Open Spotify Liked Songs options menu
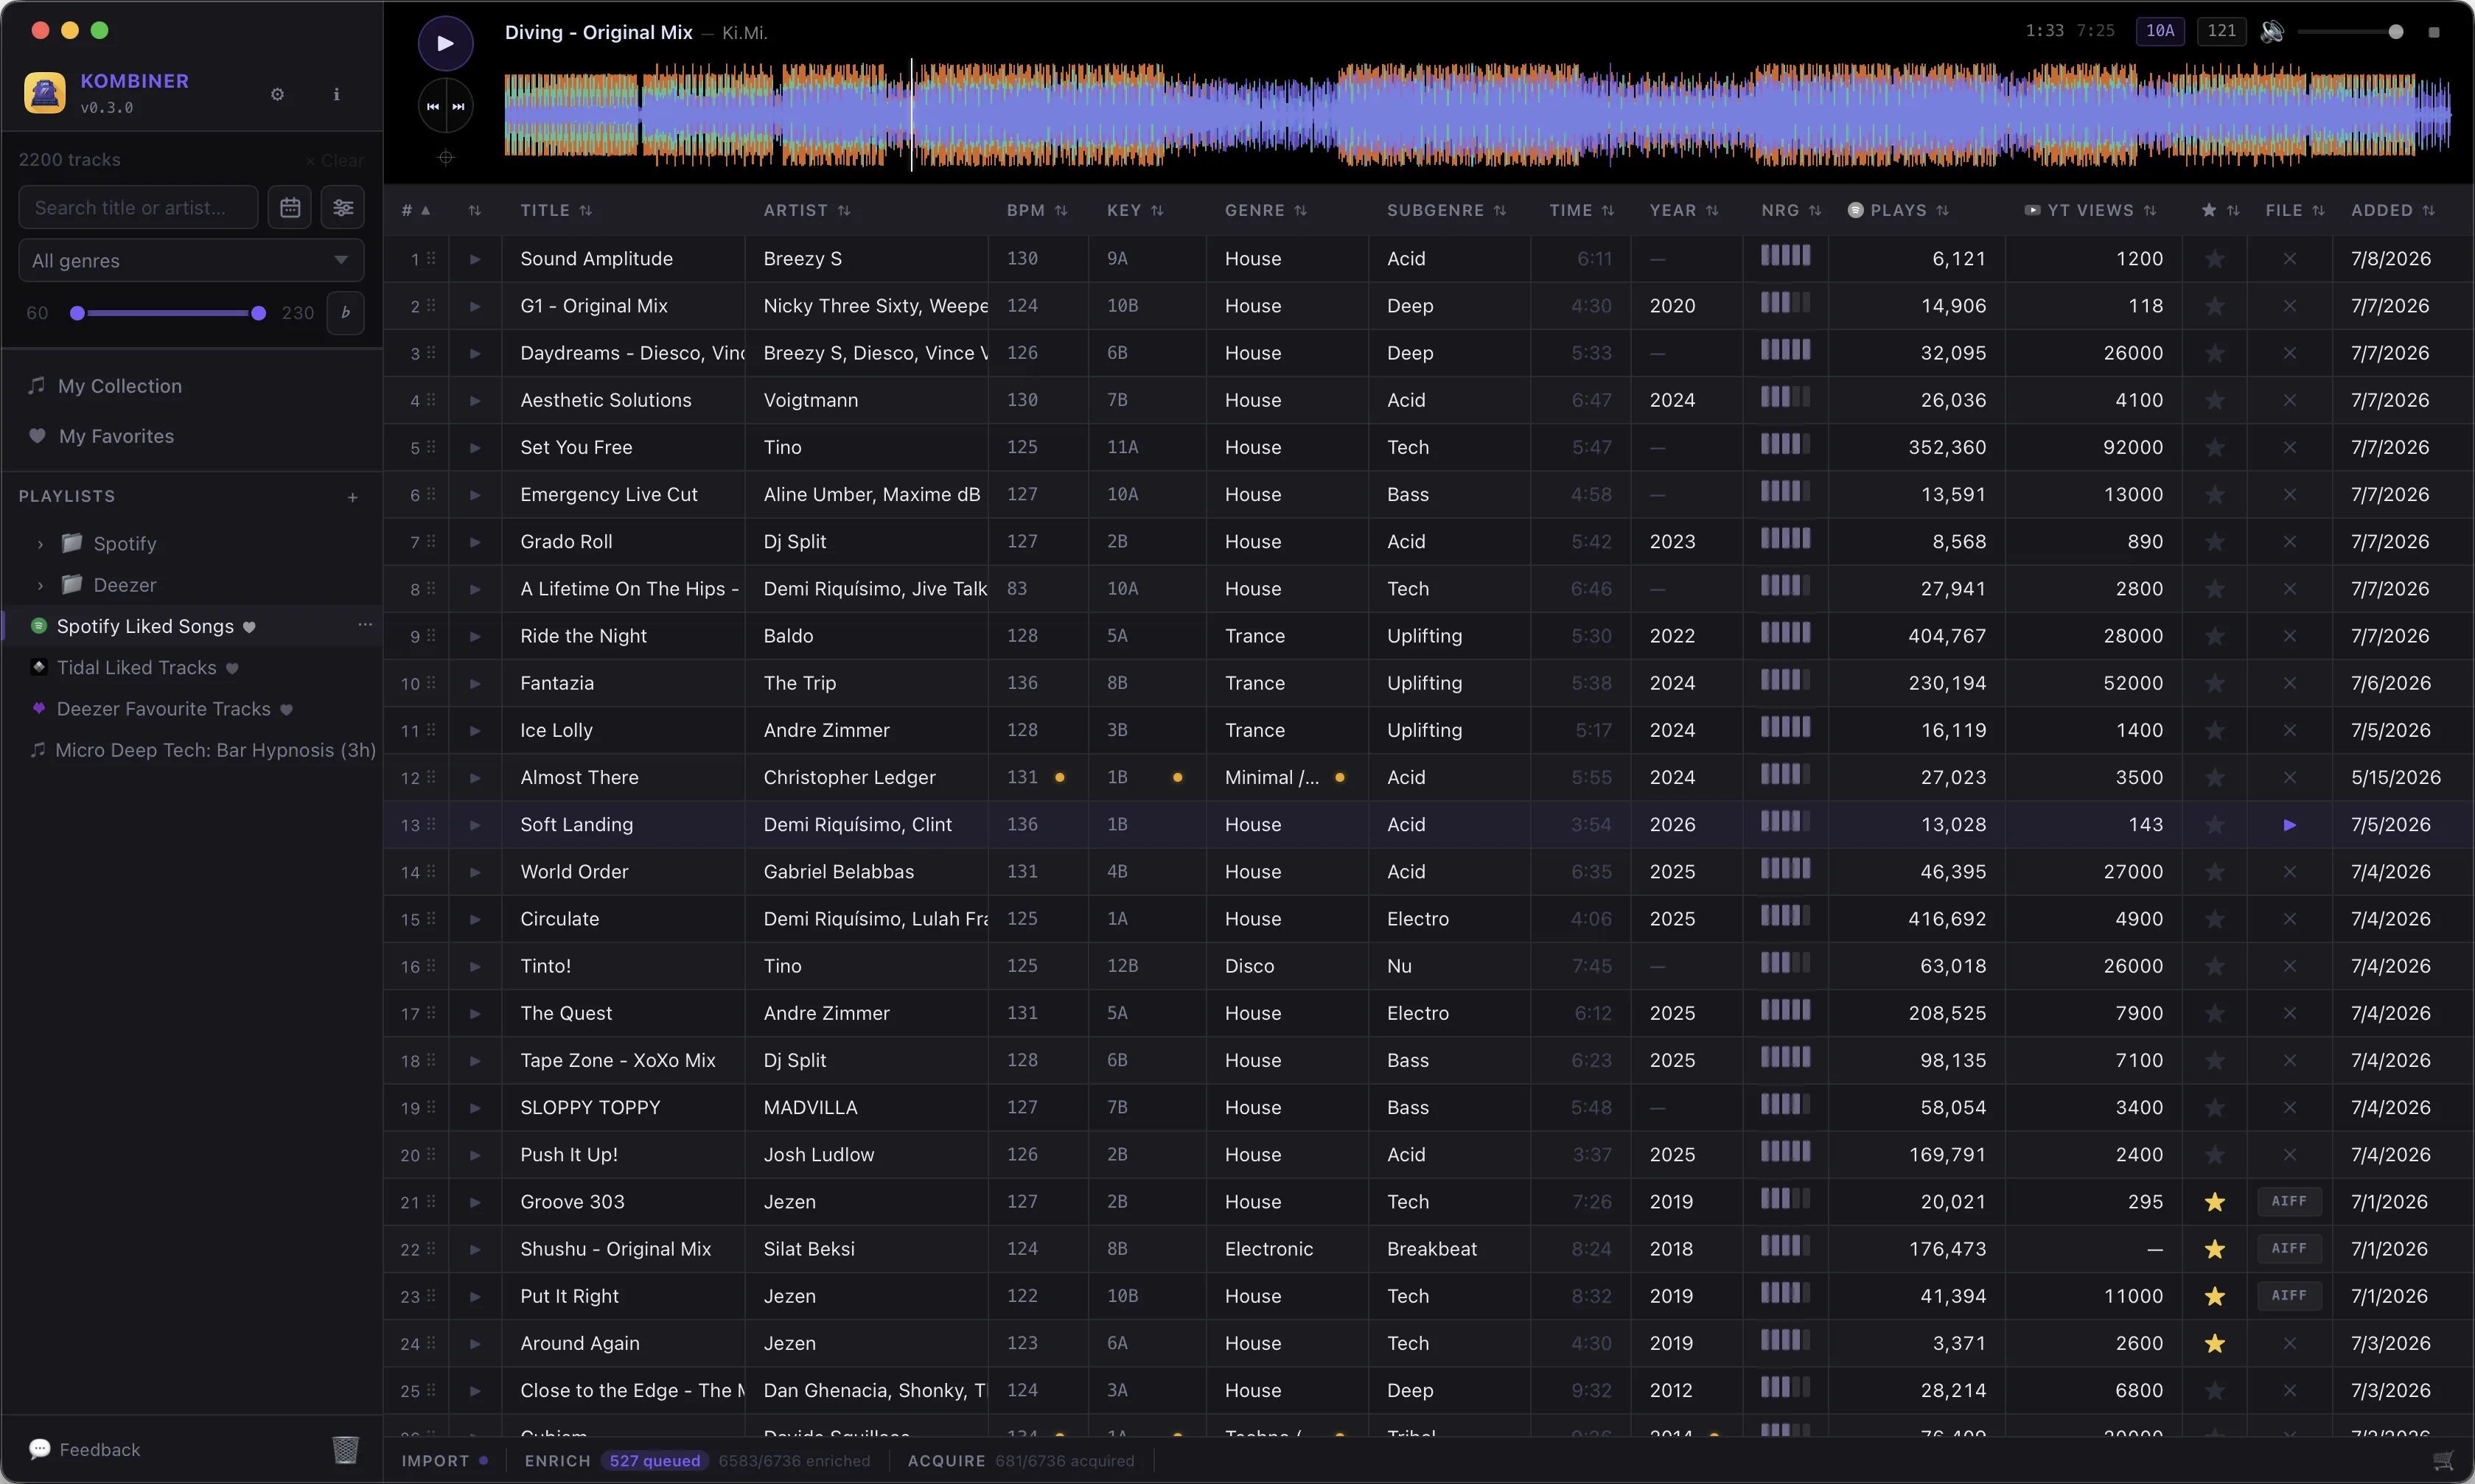This screenshot has width=2475, height=1484. [365, 625]
